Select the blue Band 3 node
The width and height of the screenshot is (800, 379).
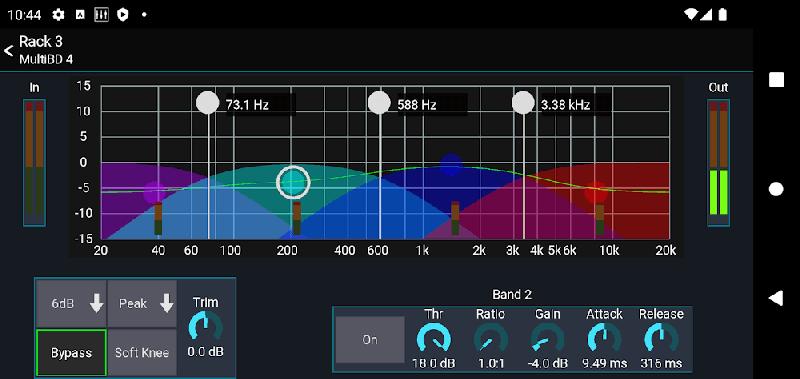tap(451, 164)
